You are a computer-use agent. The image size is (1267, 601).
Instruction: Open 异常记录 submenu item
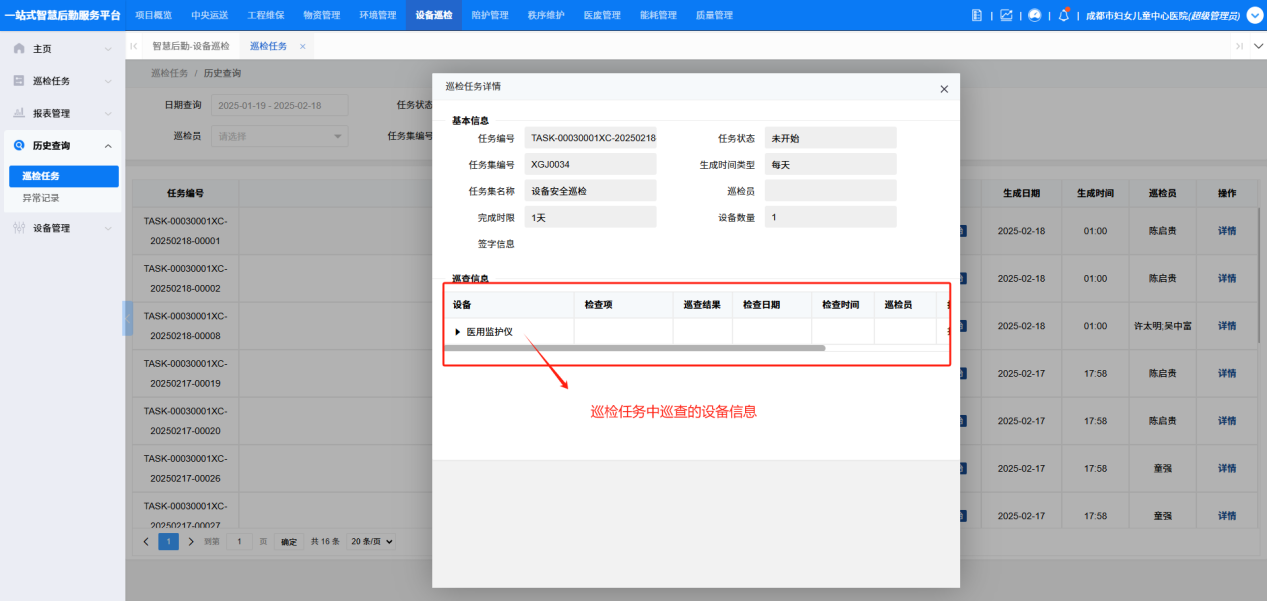point(41,198)
